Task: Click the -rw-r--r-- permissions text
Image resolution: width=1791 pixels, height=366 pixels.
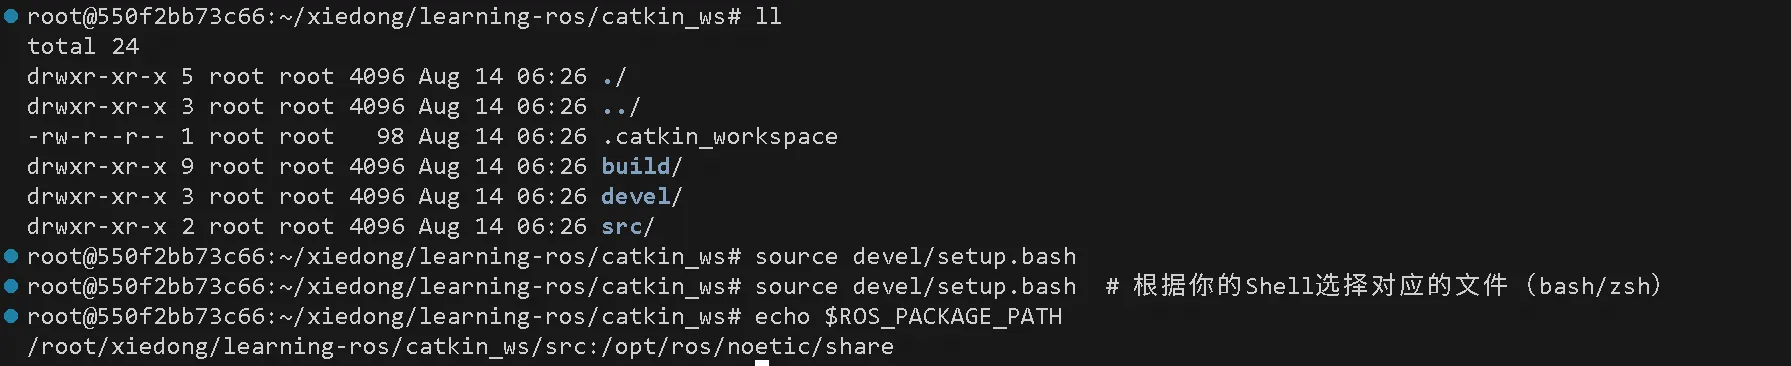Action: click(x=96, y=136)
